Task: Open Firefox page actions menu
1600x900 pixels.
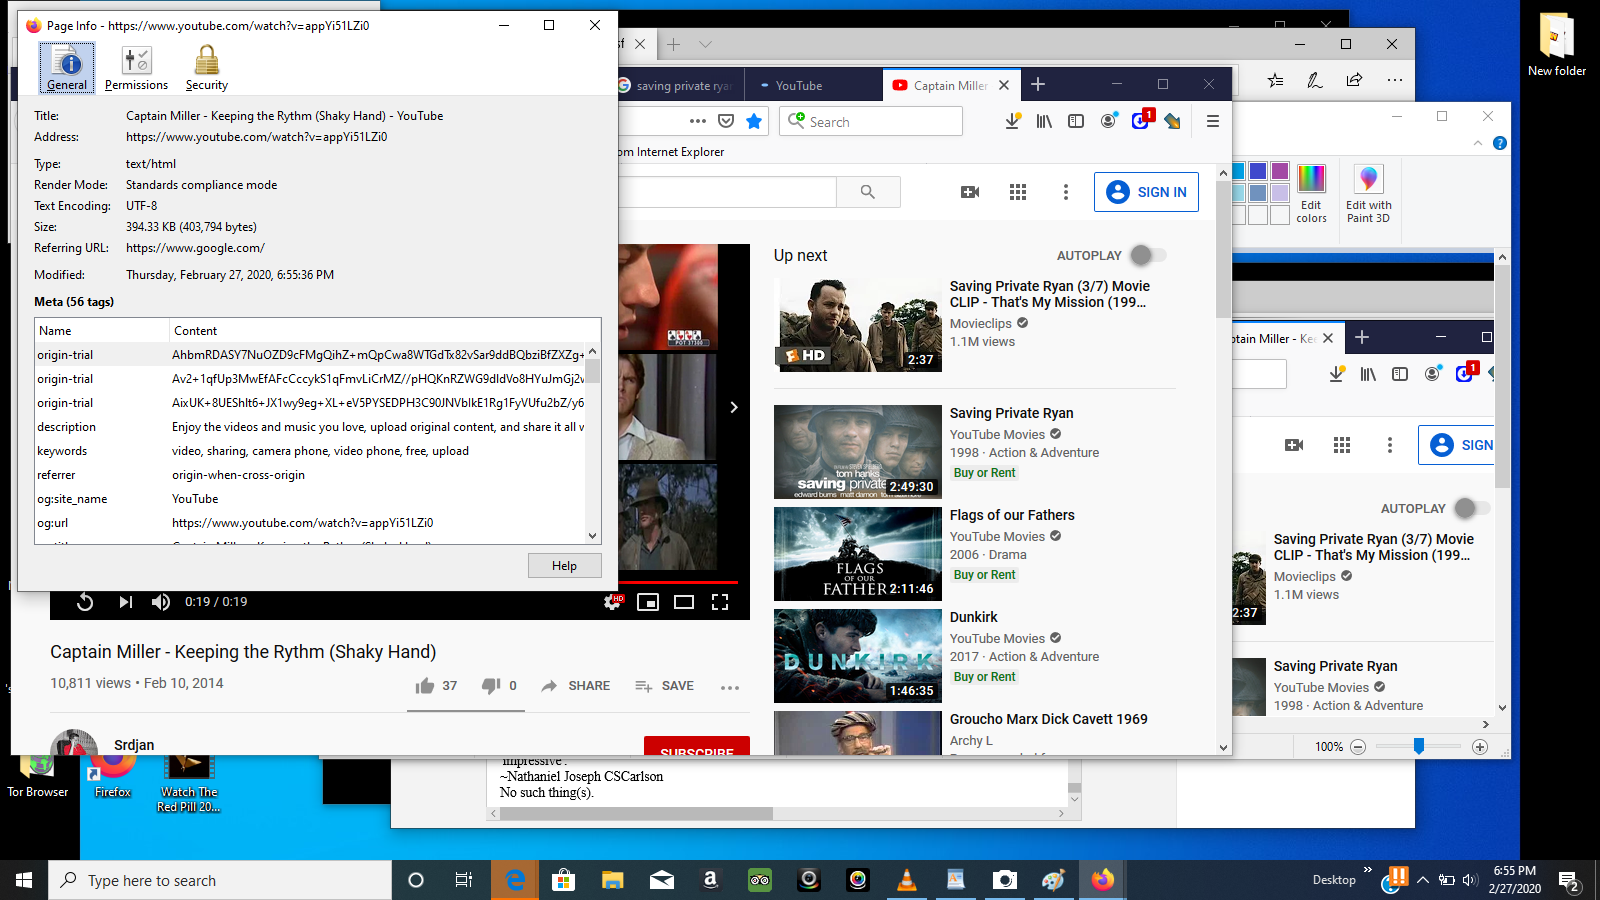Action: coord(698,121)
